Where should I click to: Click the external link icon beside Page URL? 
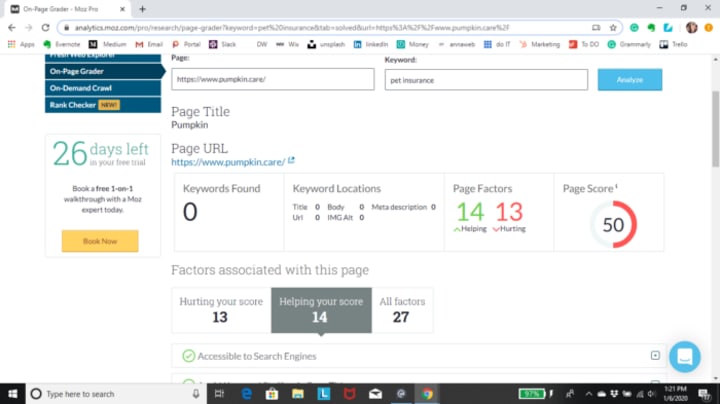click(x=291, y=161)
